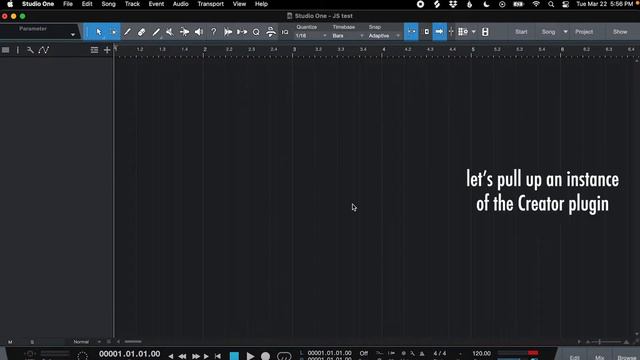The height and width of the screenshot is (360, 640).
Task: Click the tempo value 120.00
Action: 482,353
